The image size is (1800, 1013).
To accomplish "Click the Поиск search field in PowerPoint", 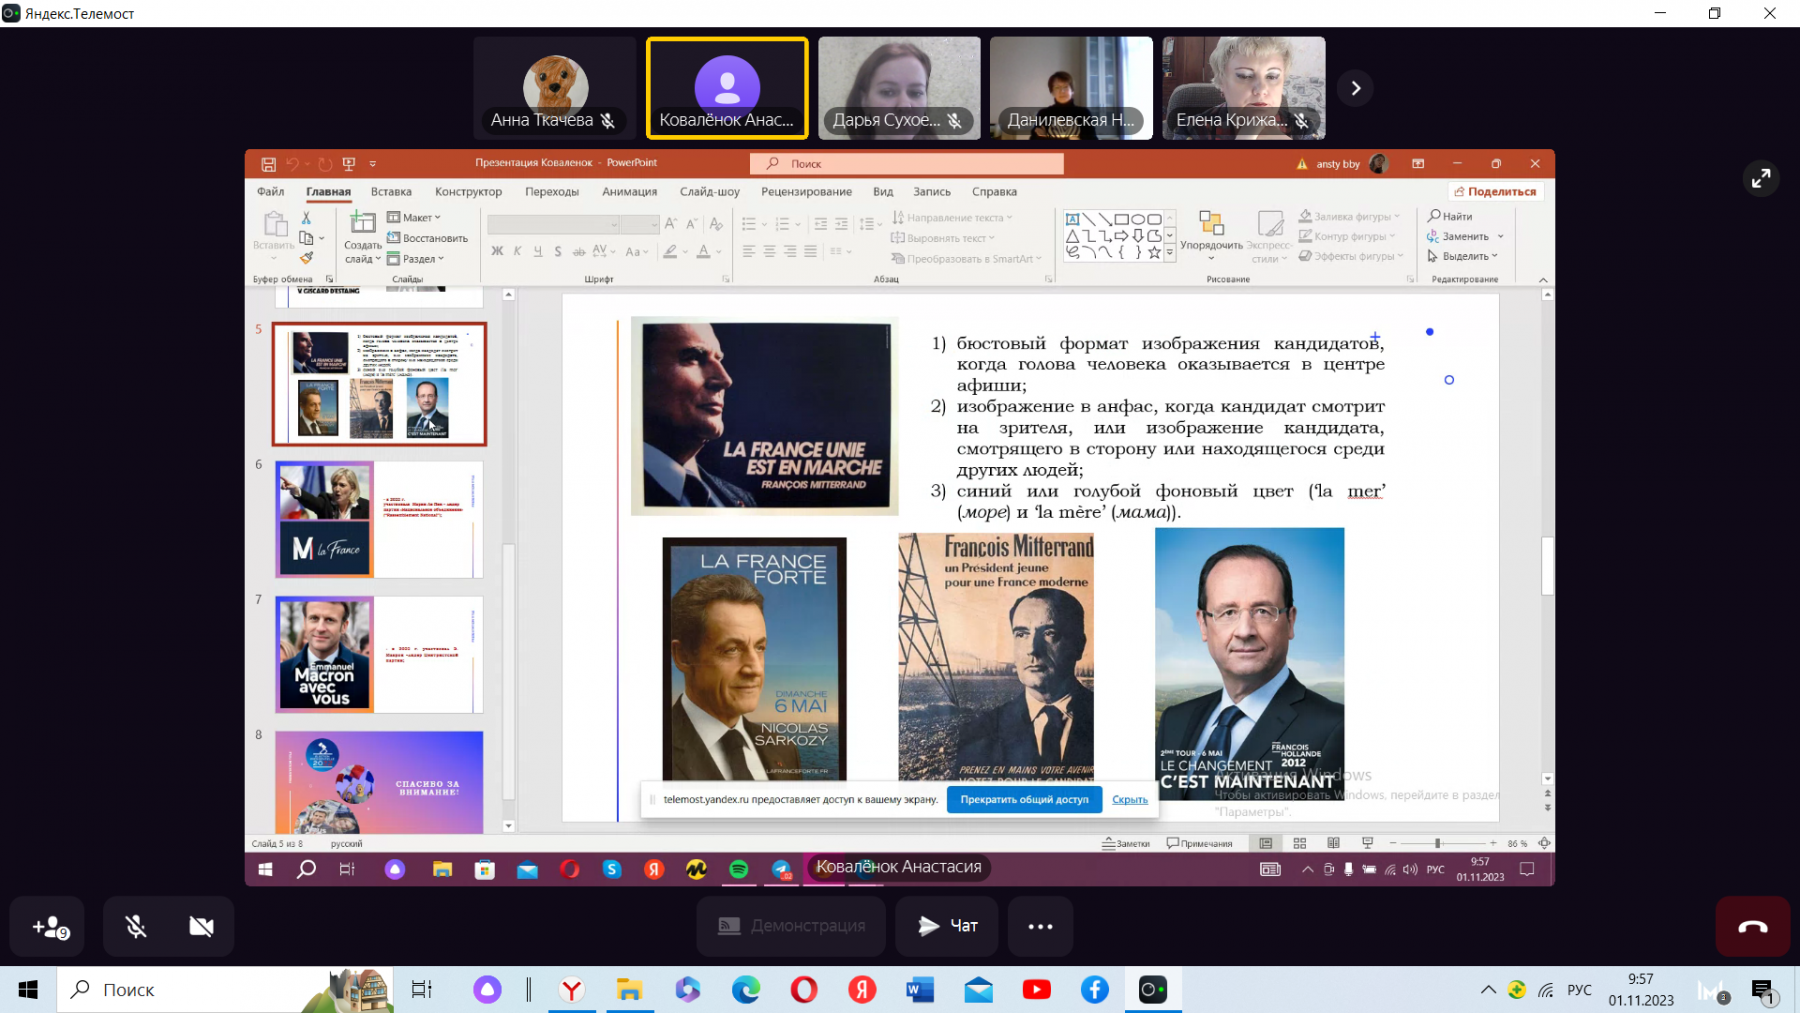I will click(907, 164).
